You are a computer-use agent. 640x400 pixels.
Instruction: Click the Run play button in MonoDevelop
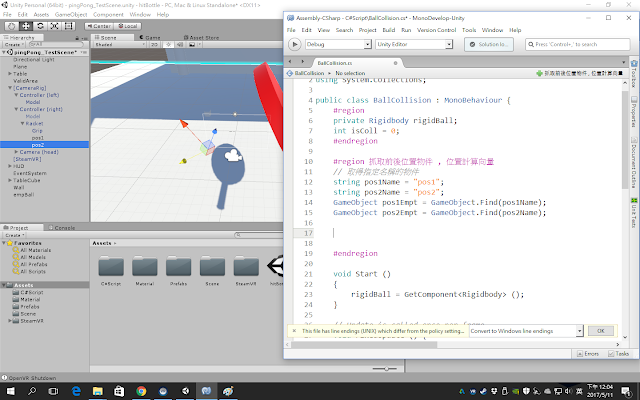295,44
